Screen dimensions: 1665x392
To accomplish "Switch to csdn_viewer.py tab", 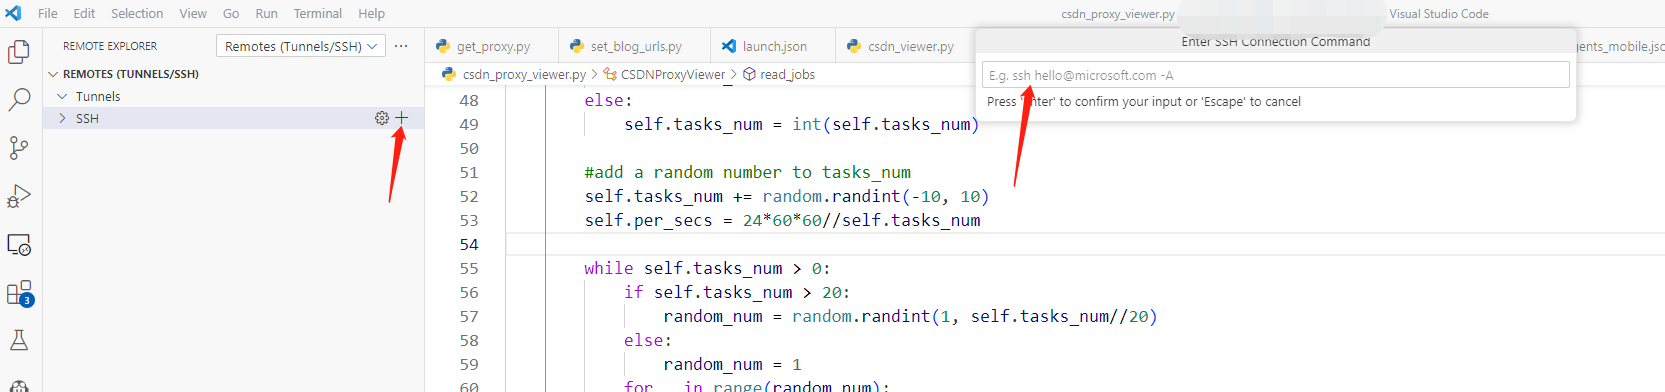I will pos(900,46).
